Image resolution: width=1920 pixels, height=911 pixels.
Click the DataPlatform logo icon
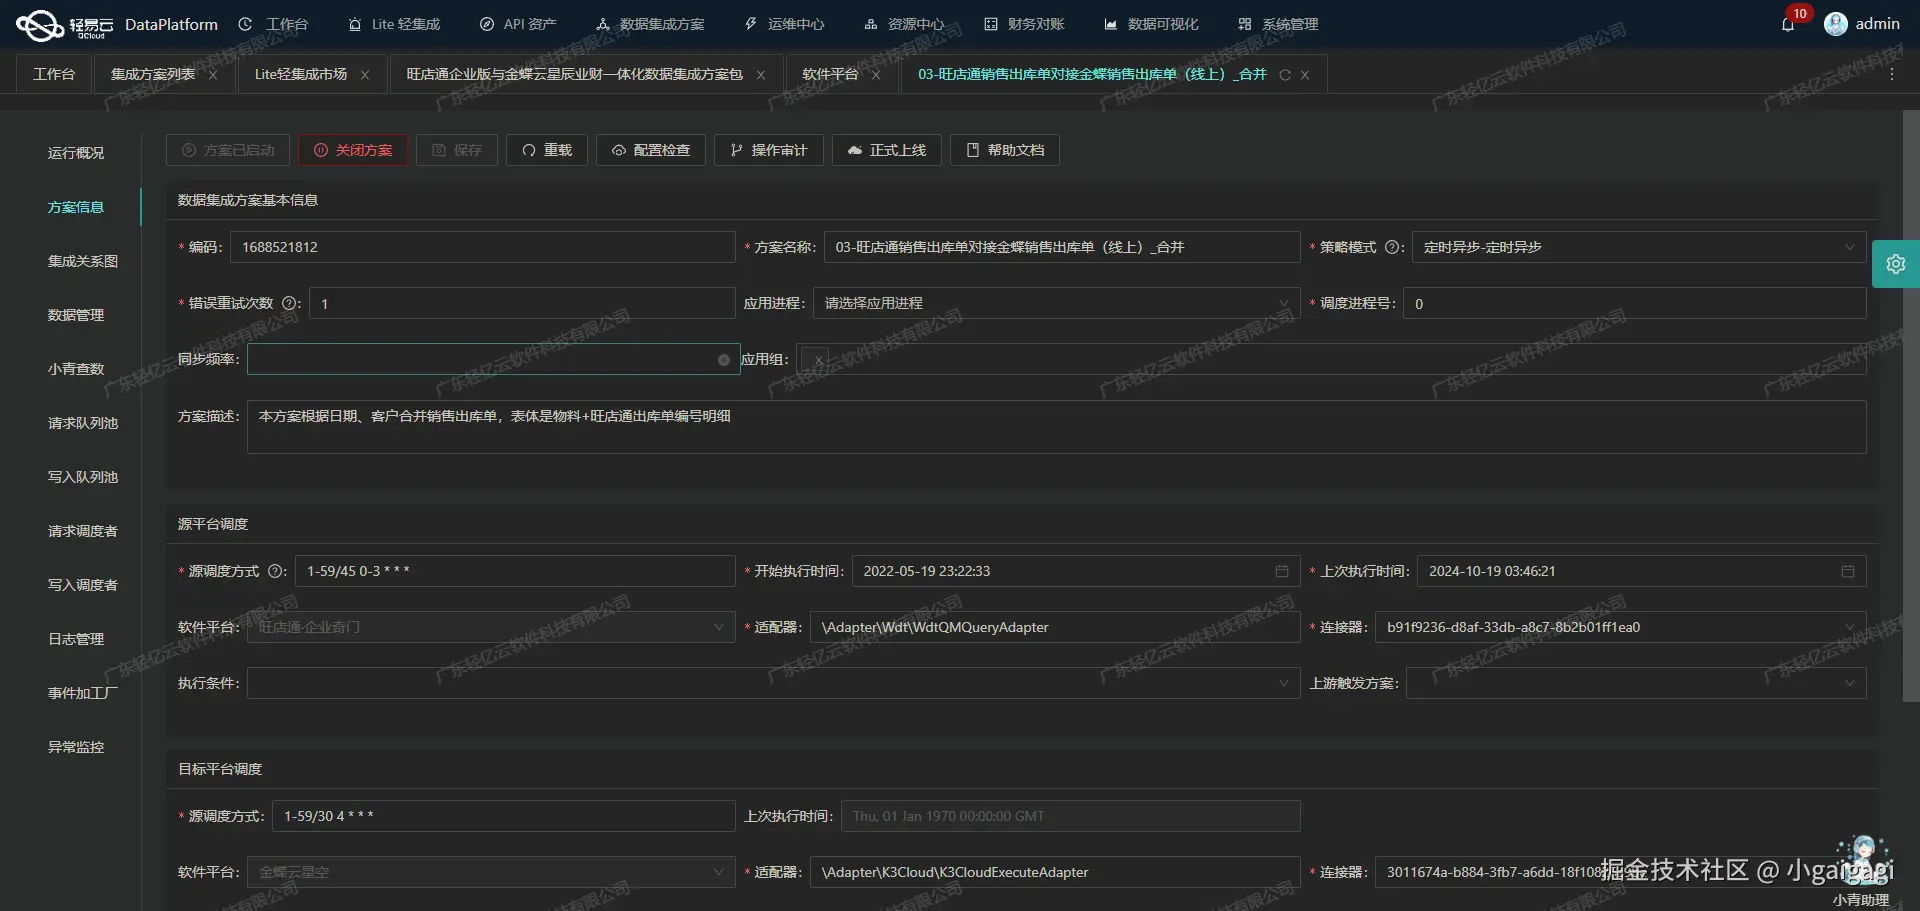tap(40, 25)
